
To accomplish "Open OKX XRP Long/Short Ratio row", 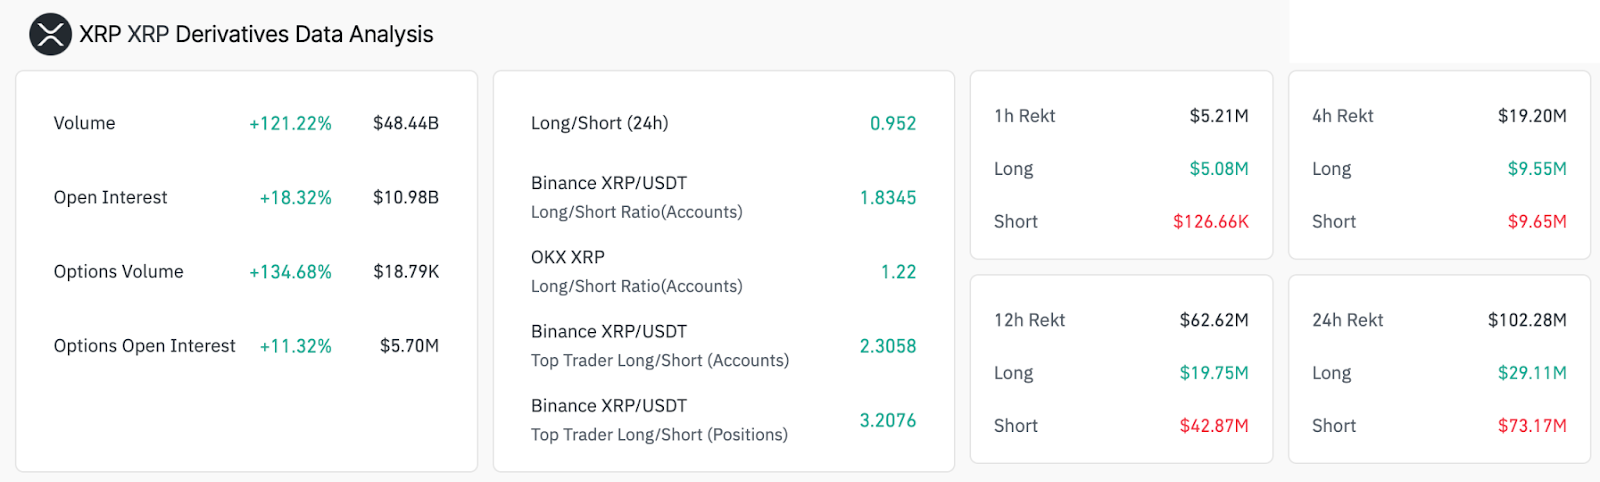I will 636,271.
